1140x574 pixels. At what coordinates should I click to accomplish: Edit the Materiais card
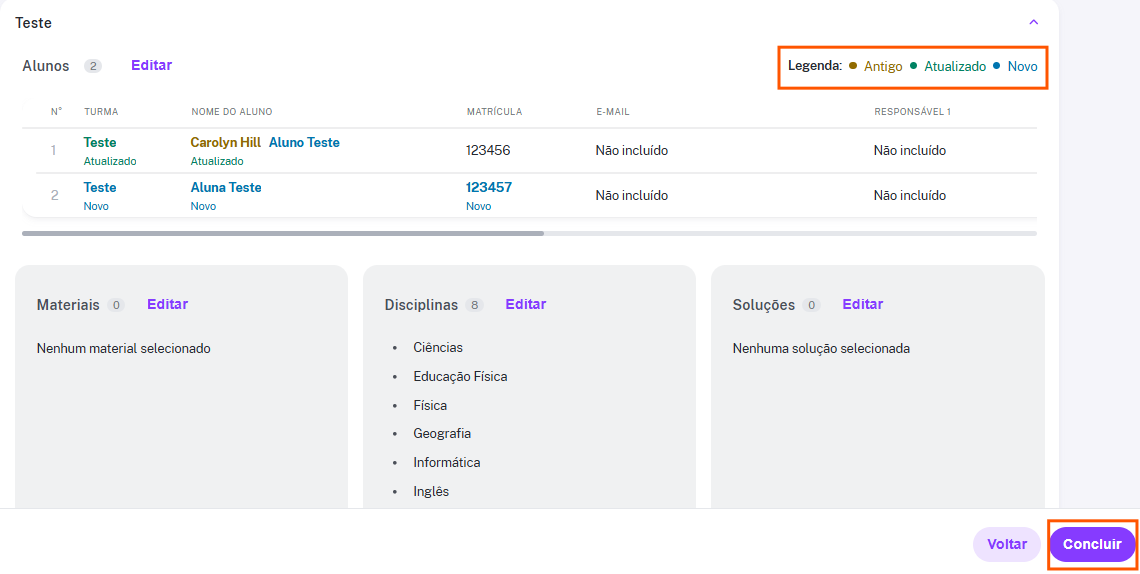coord(167,304)
